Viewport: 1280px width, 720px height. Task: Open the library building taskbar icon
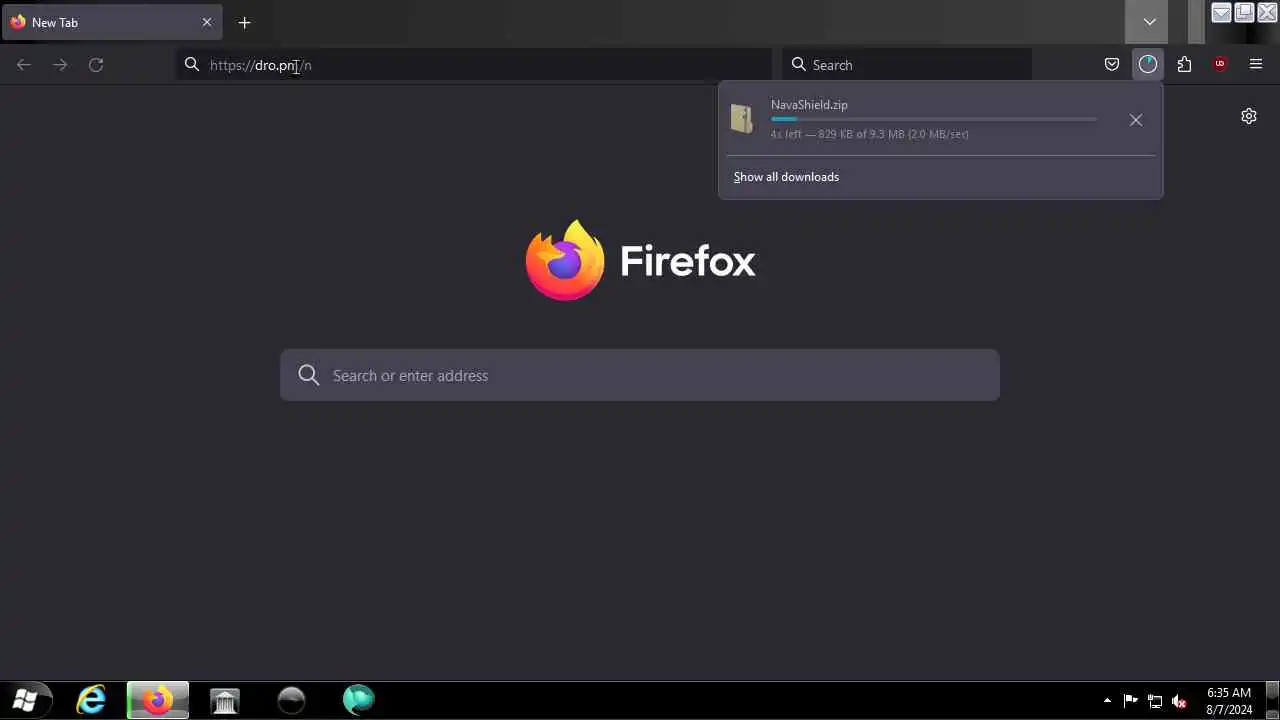tap(225, 700)
